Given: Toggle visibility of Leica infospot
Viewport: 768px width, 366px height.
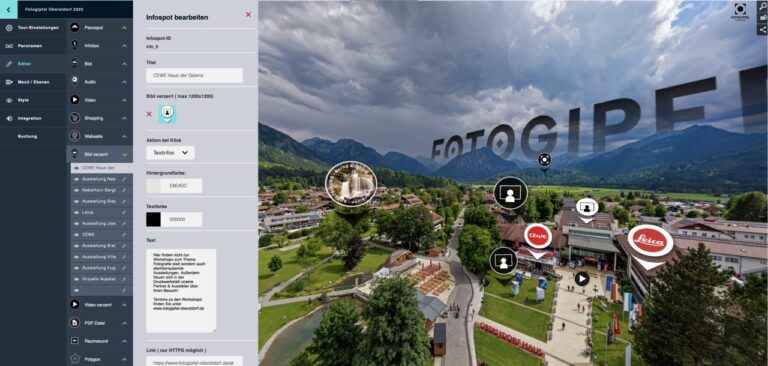Looking at the screenshot, I should coord(76,212).
